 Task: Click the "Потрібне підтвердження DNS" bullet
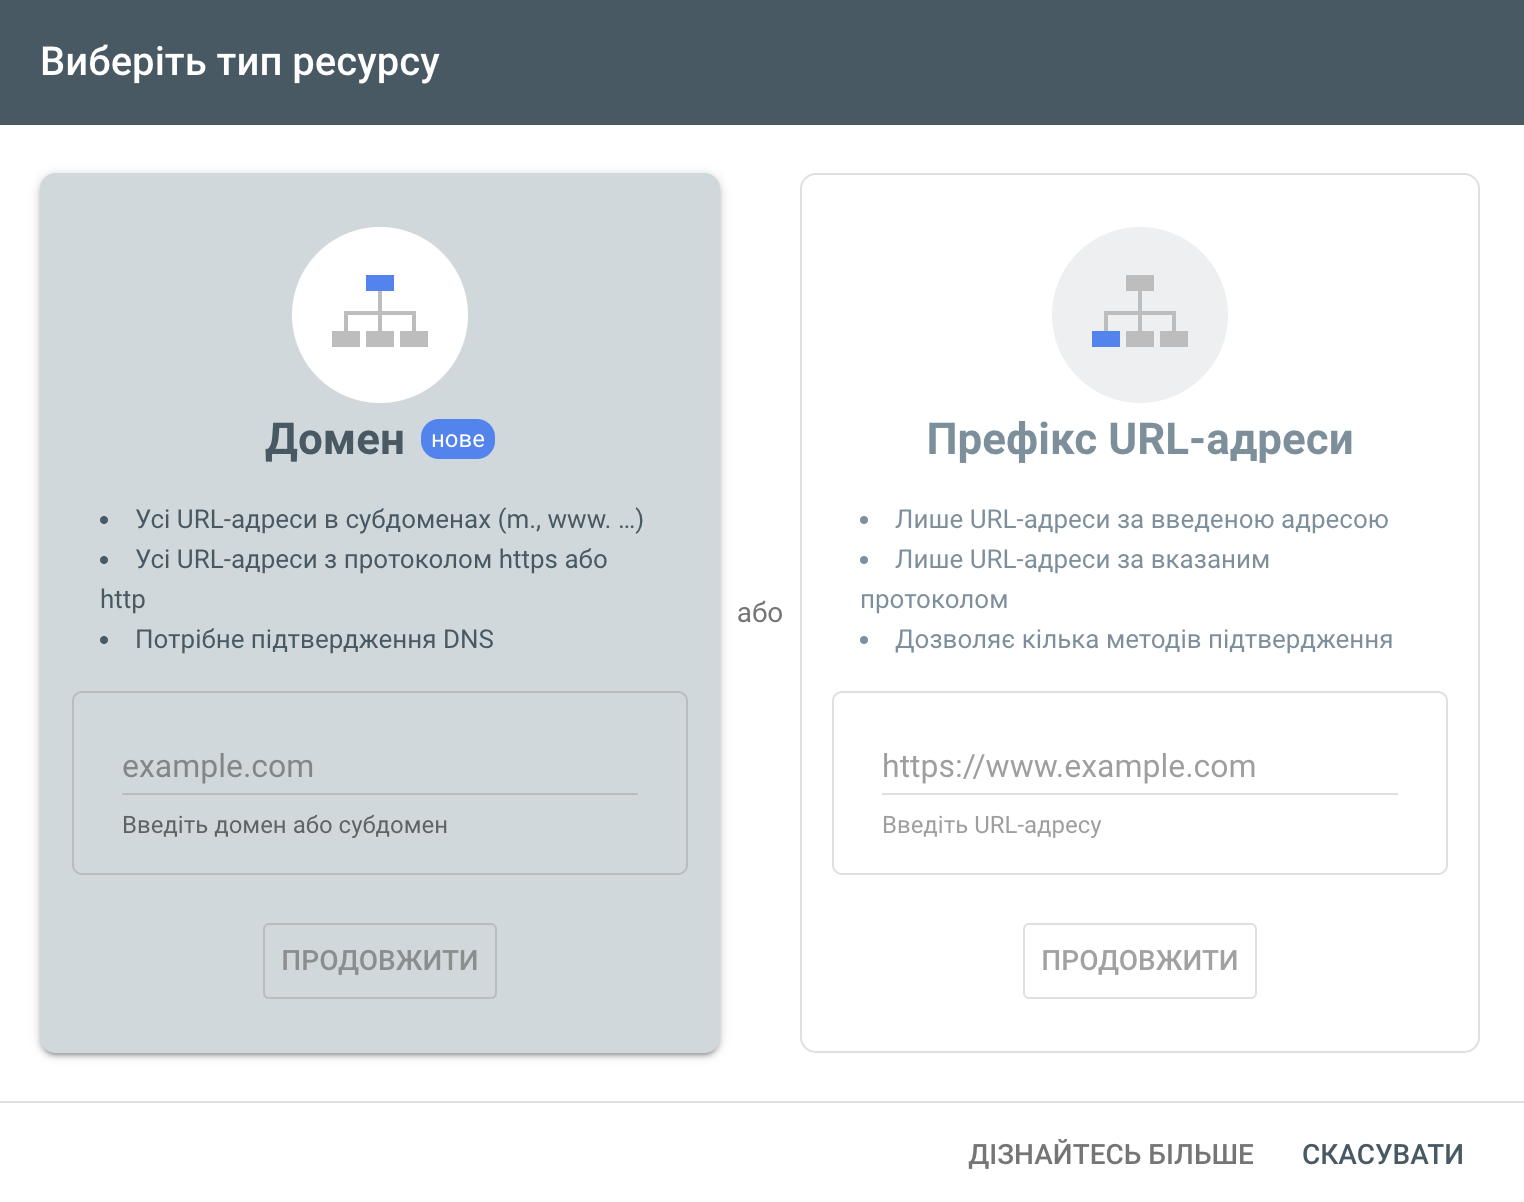(x=314, y=640)
